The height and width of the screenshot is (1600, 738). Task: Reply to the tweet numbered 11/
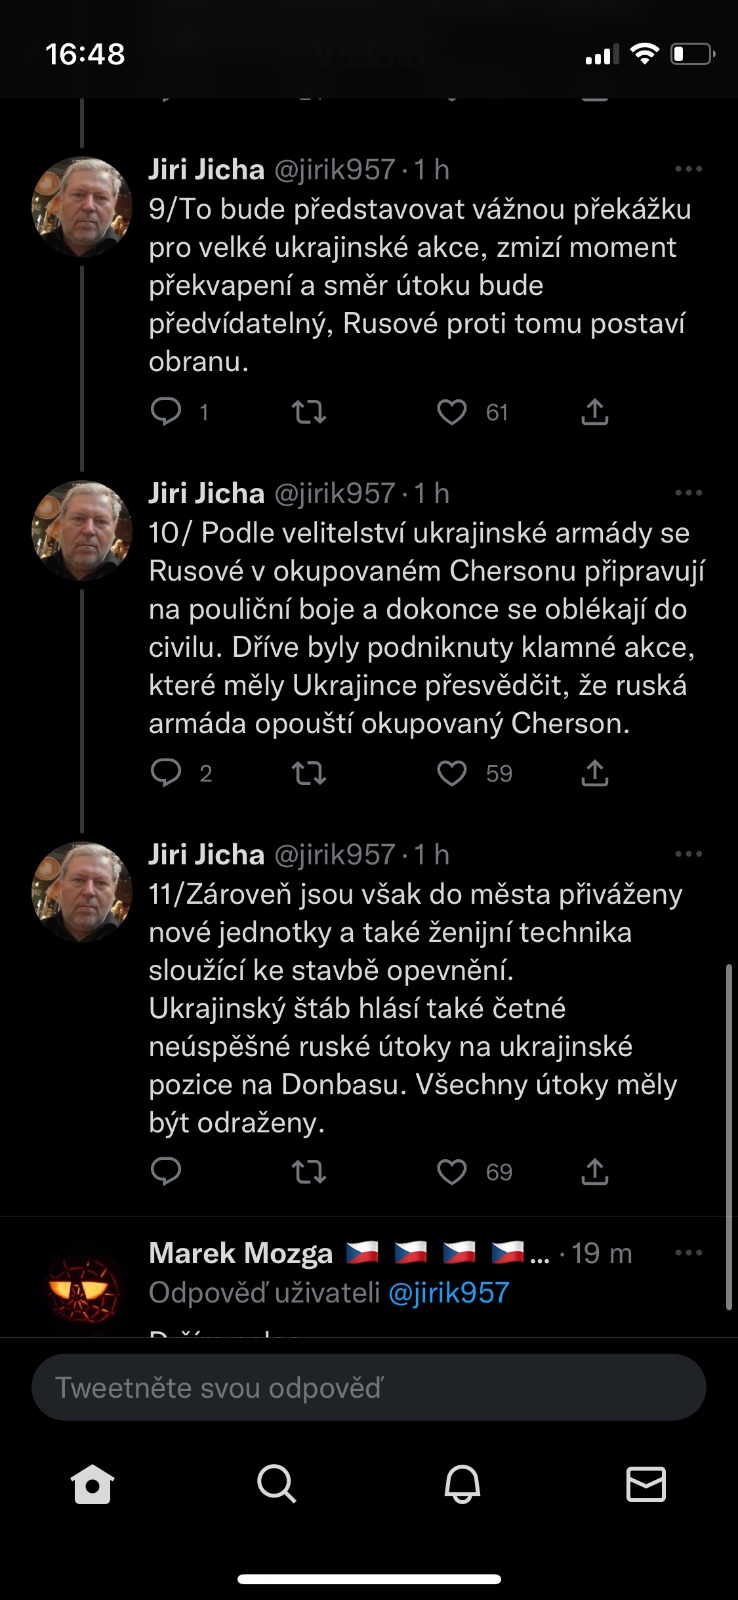coord(166,1171)
